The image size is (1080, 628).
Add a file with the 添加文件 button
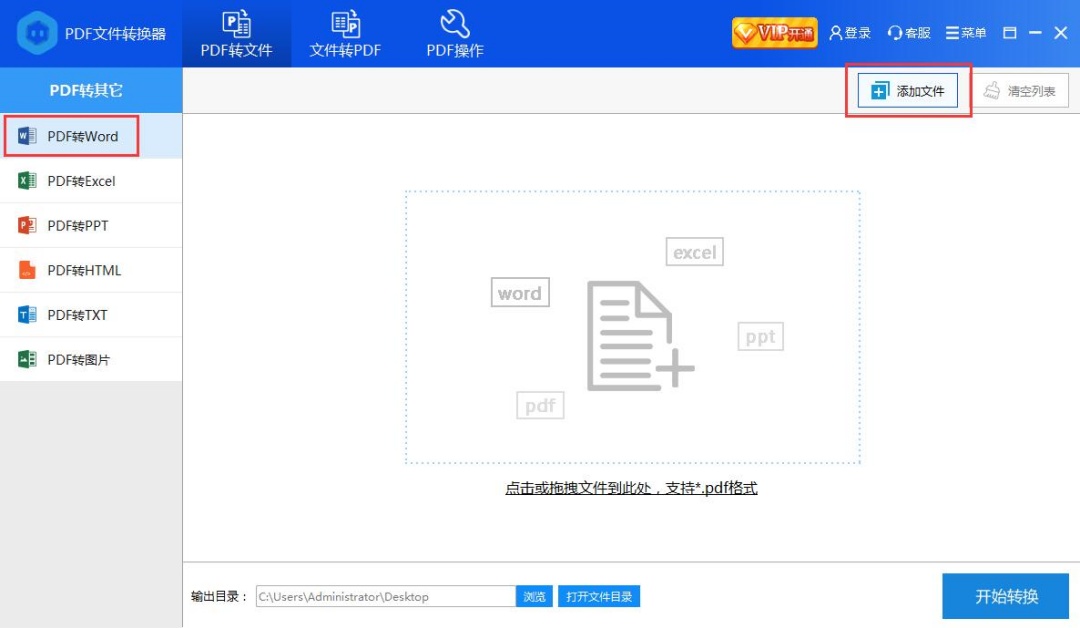(x=908, y=91)
